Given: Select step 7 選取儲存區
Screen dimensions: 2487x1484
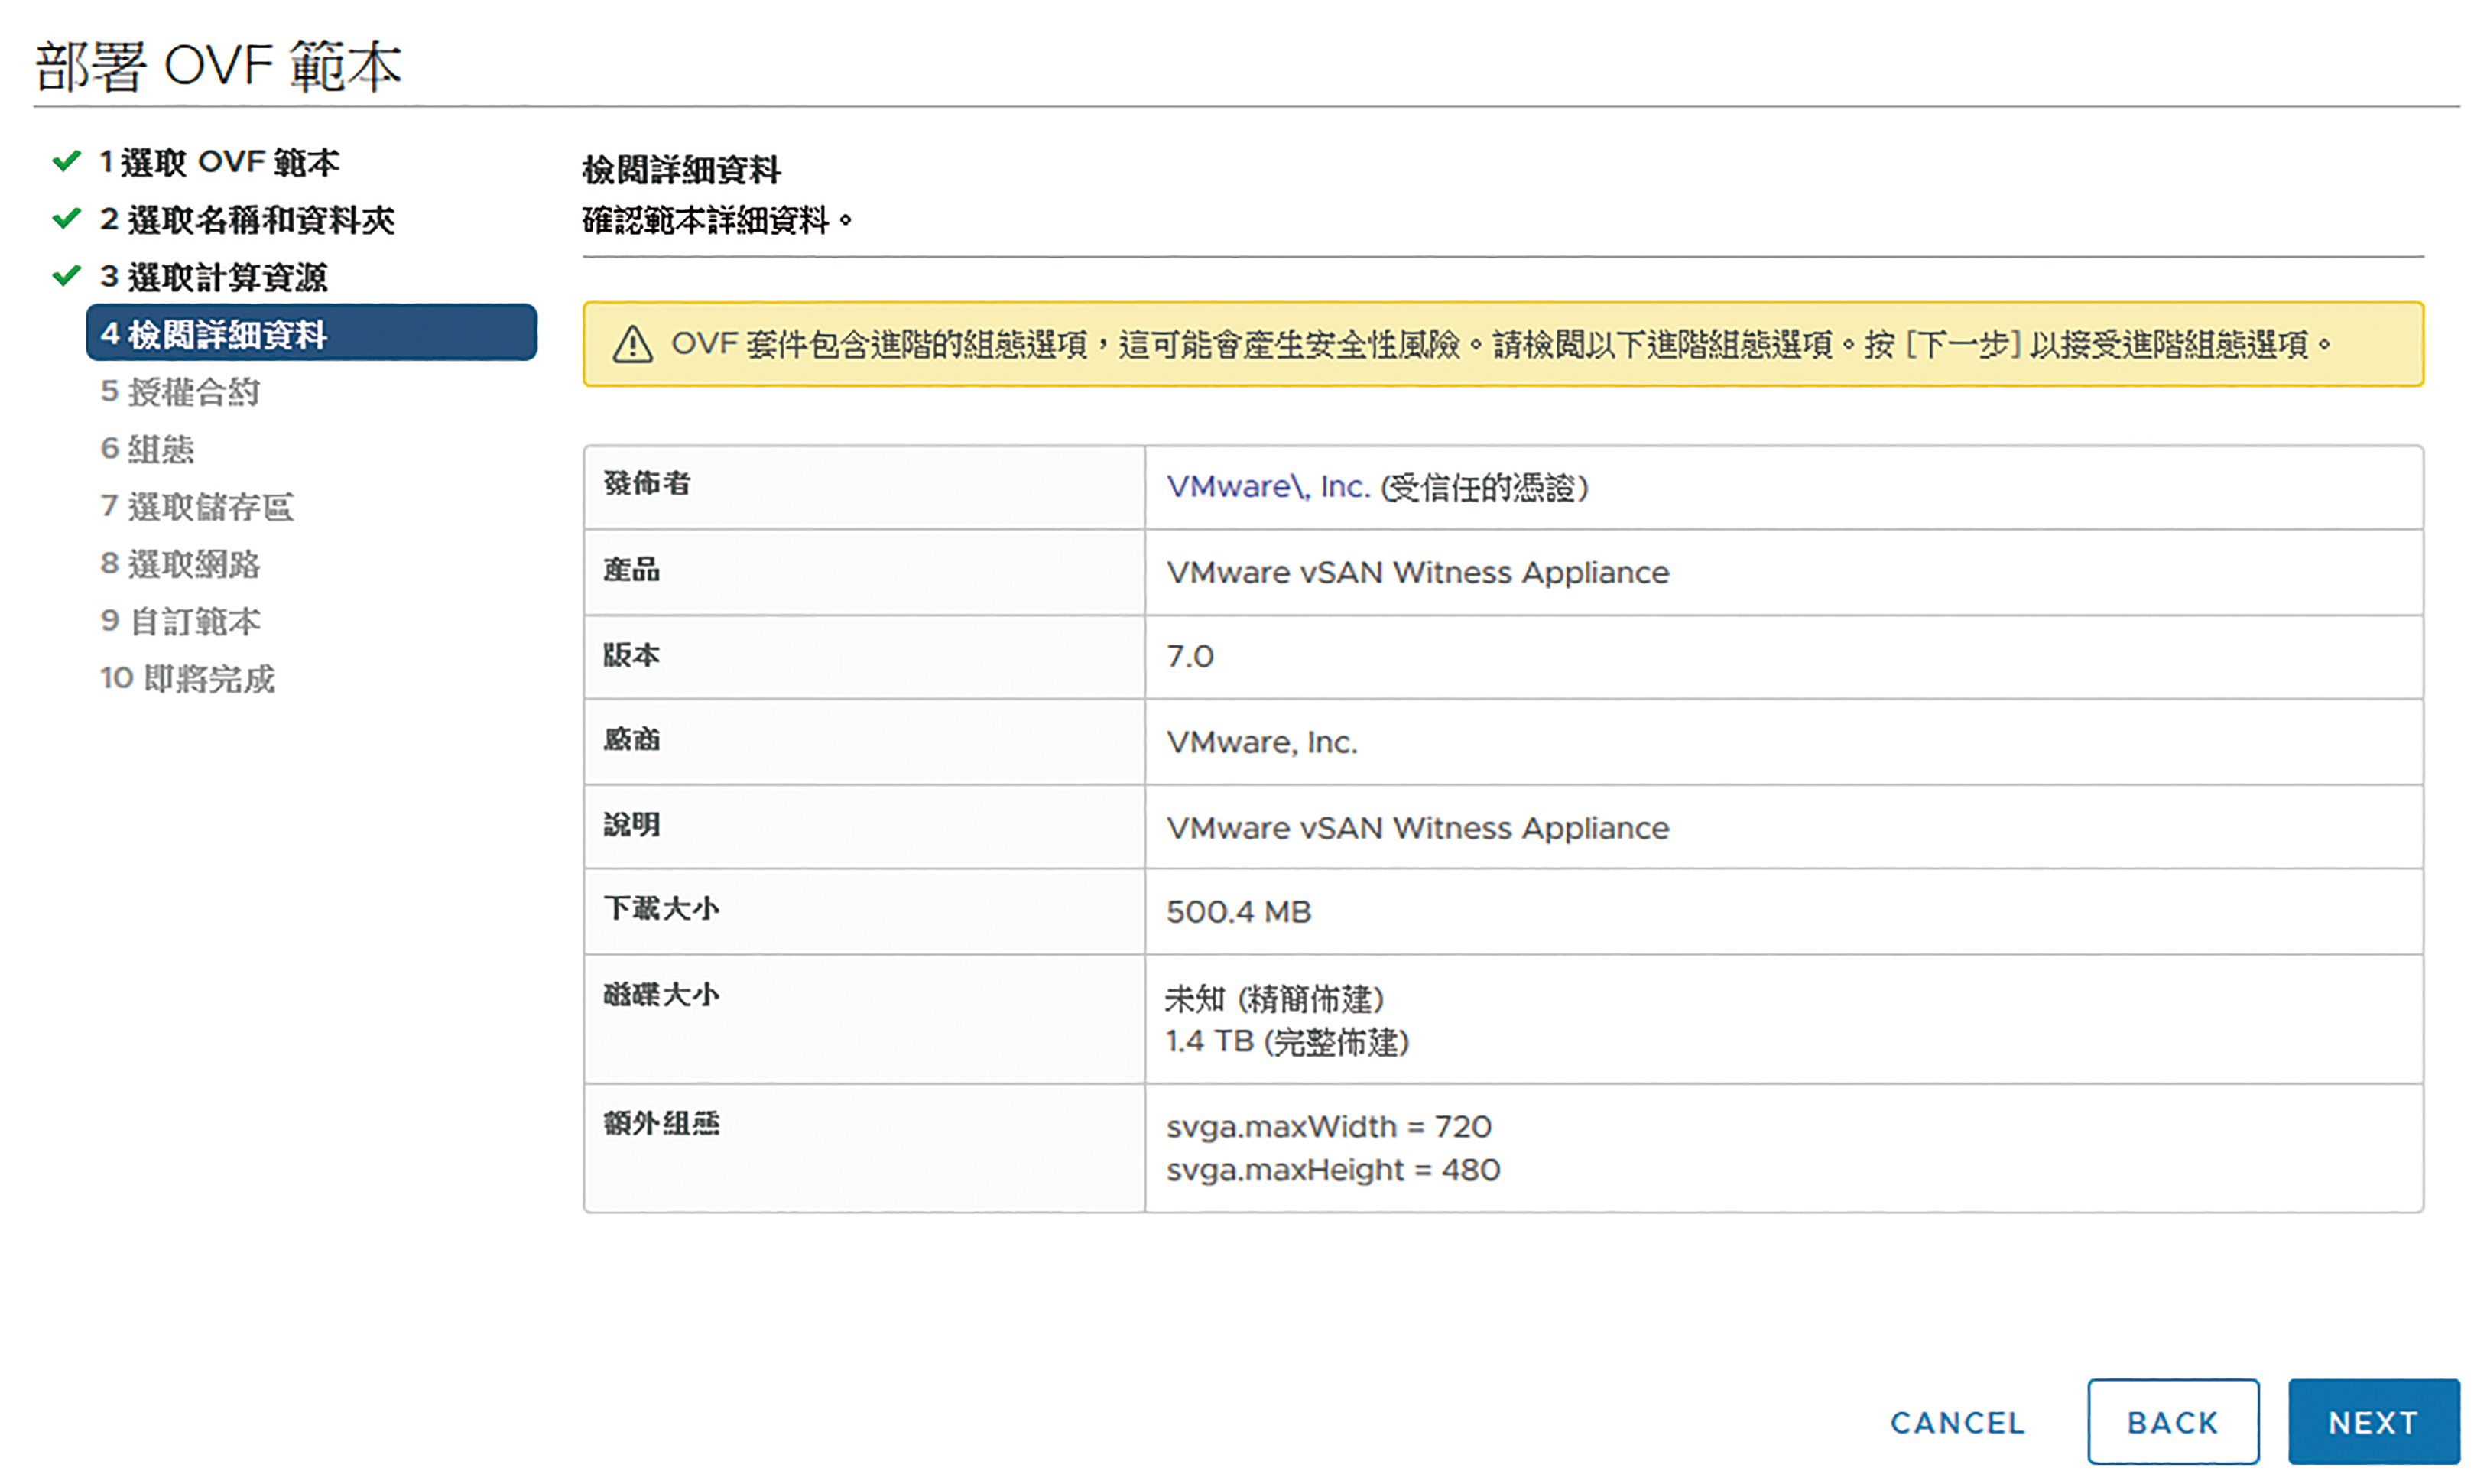Looking at the screenshot, I should click(196, 506).
